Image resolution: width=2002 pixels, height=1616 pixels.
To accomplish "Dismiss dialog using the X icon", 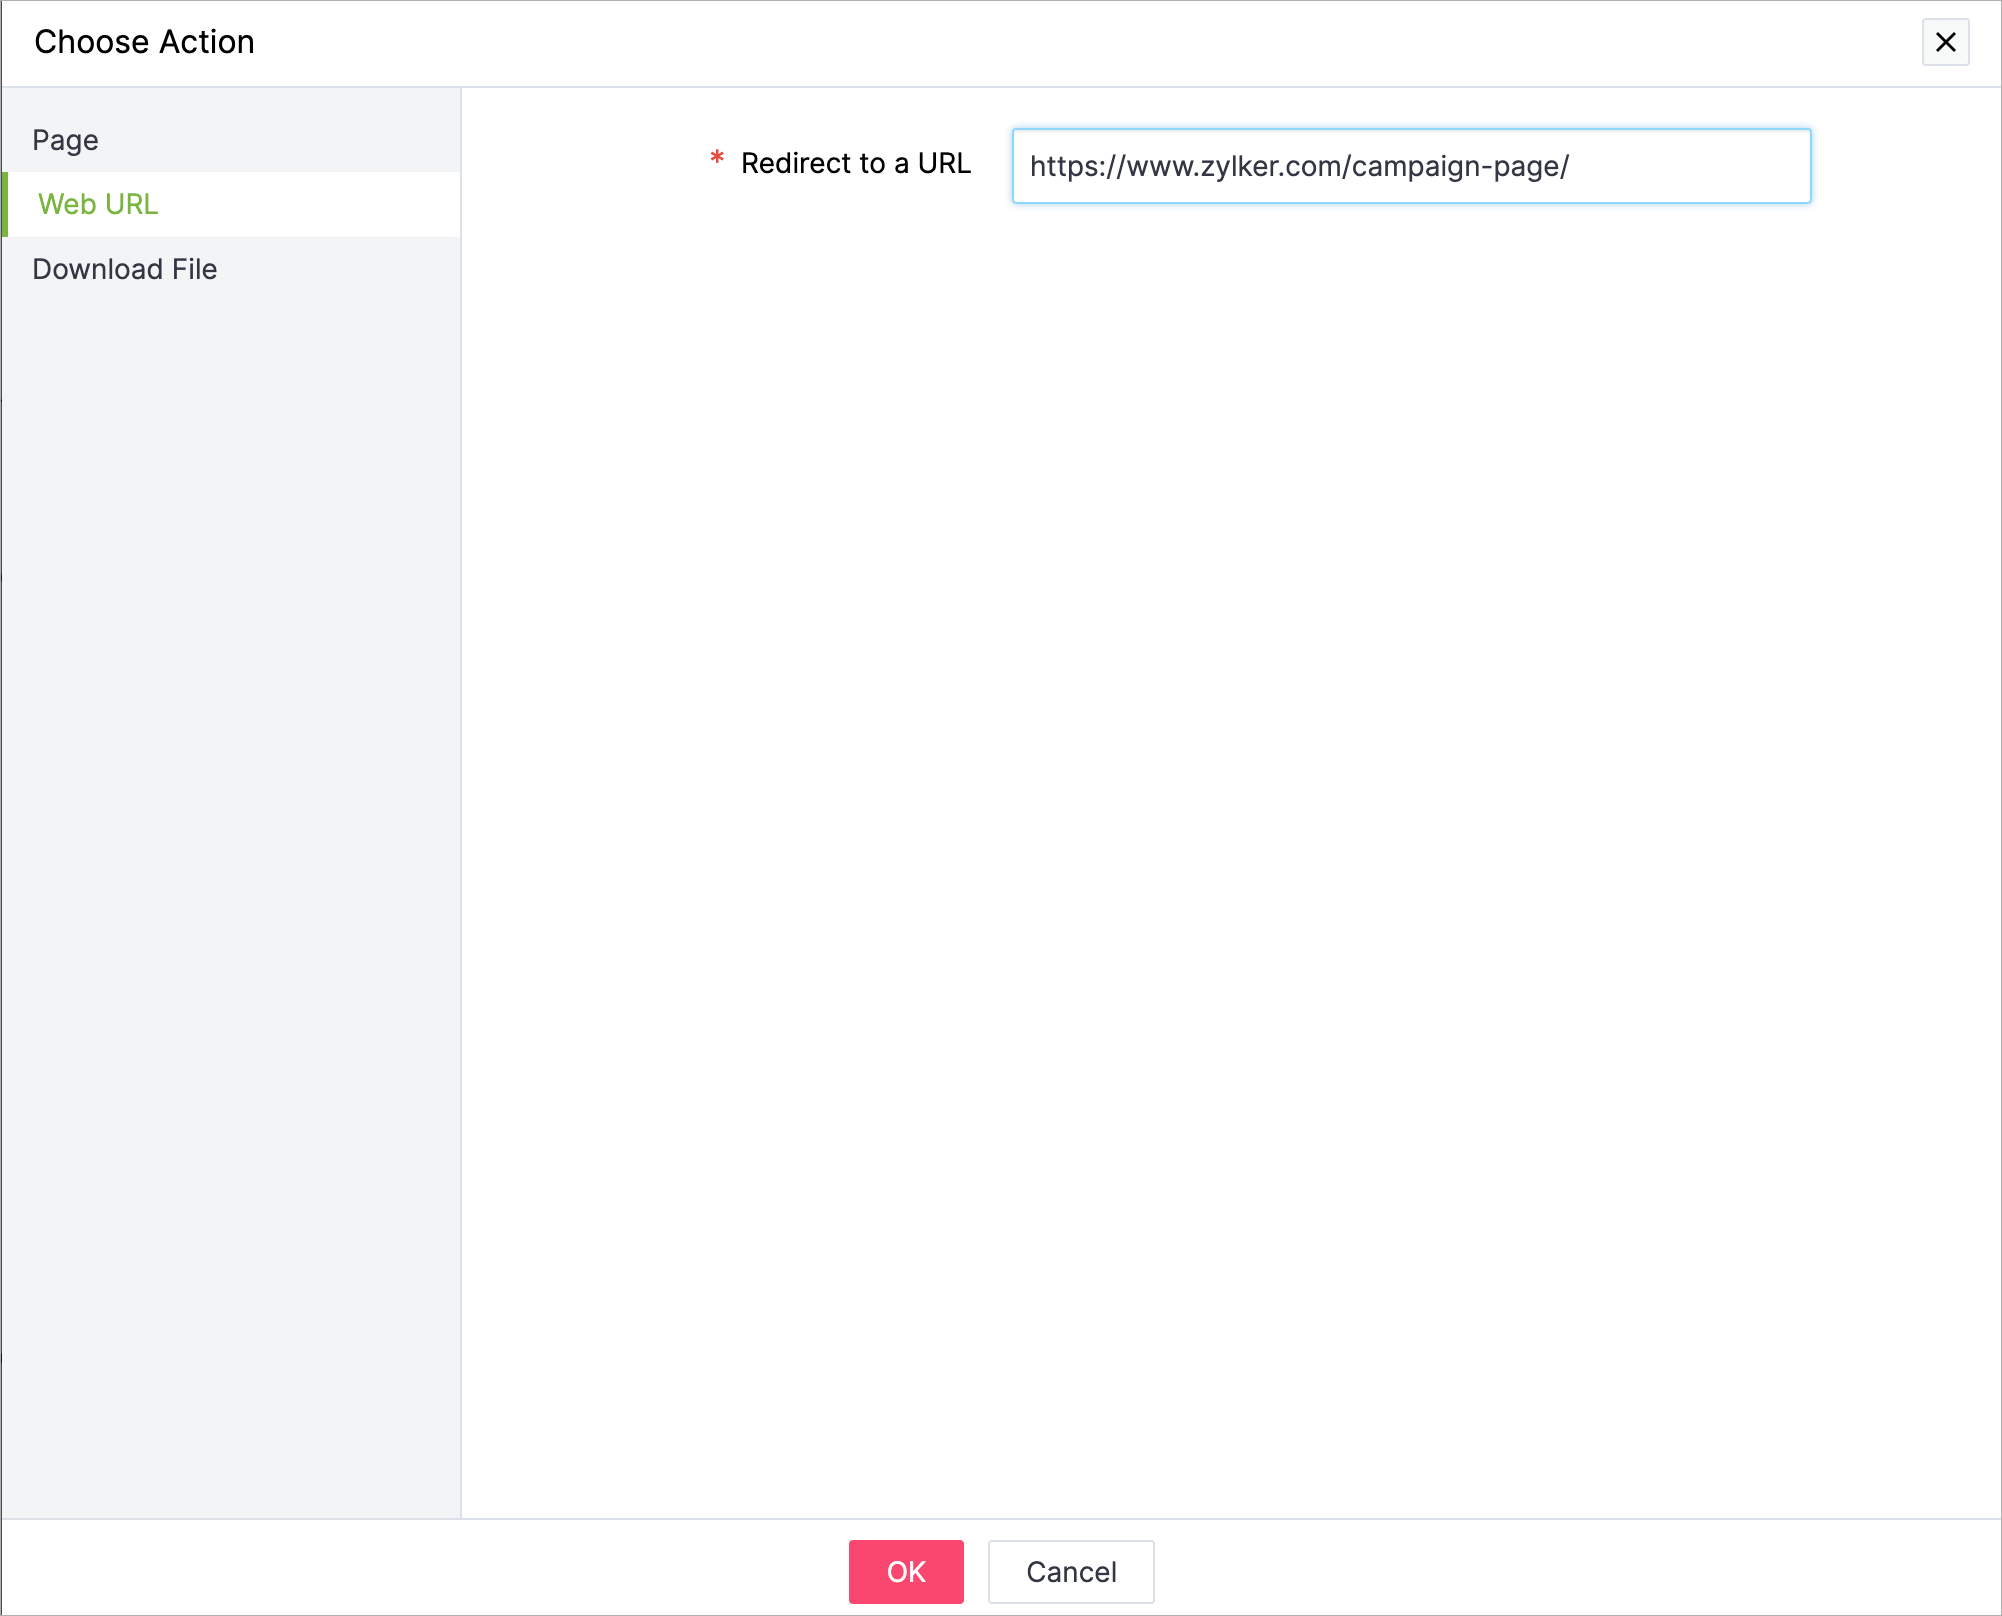I will click(x=1944, y=42).
